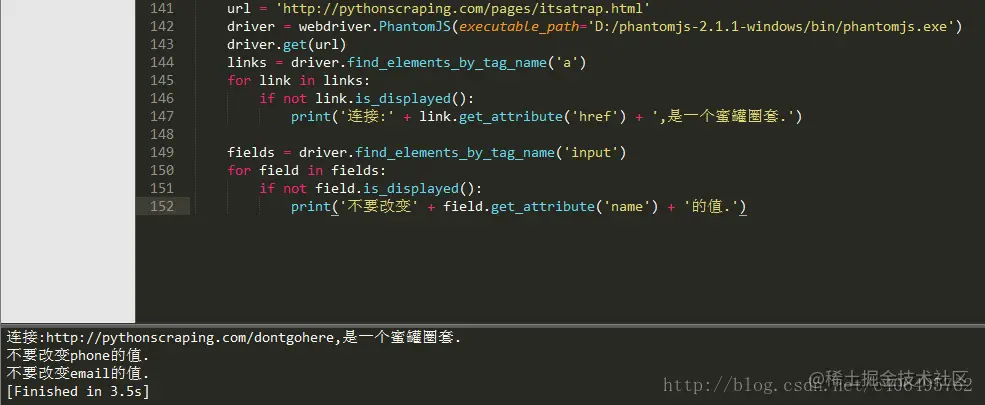This screenshot has width=985, height=405.
Task: Click the PhantomJS class name
Action: [415, 26]
